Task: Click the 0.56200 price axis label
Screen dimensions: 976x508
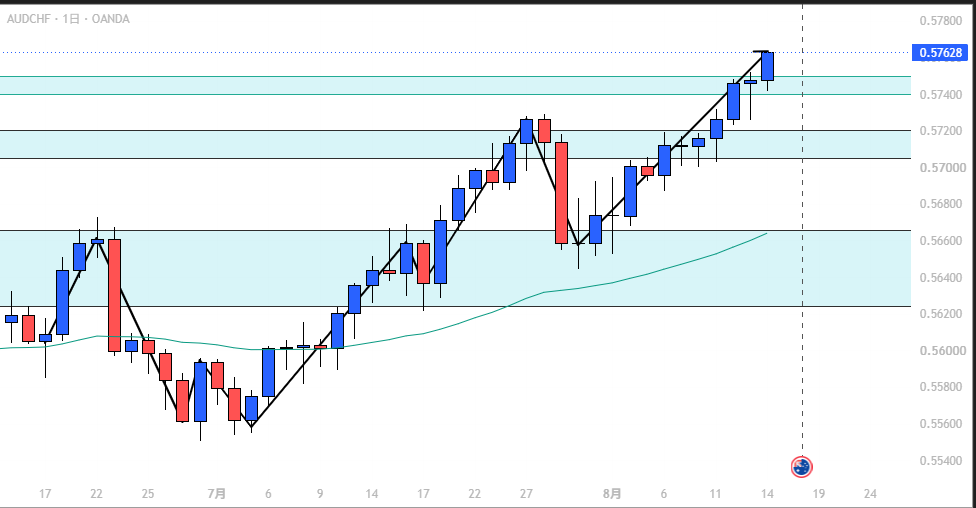Action: (941, 314)
